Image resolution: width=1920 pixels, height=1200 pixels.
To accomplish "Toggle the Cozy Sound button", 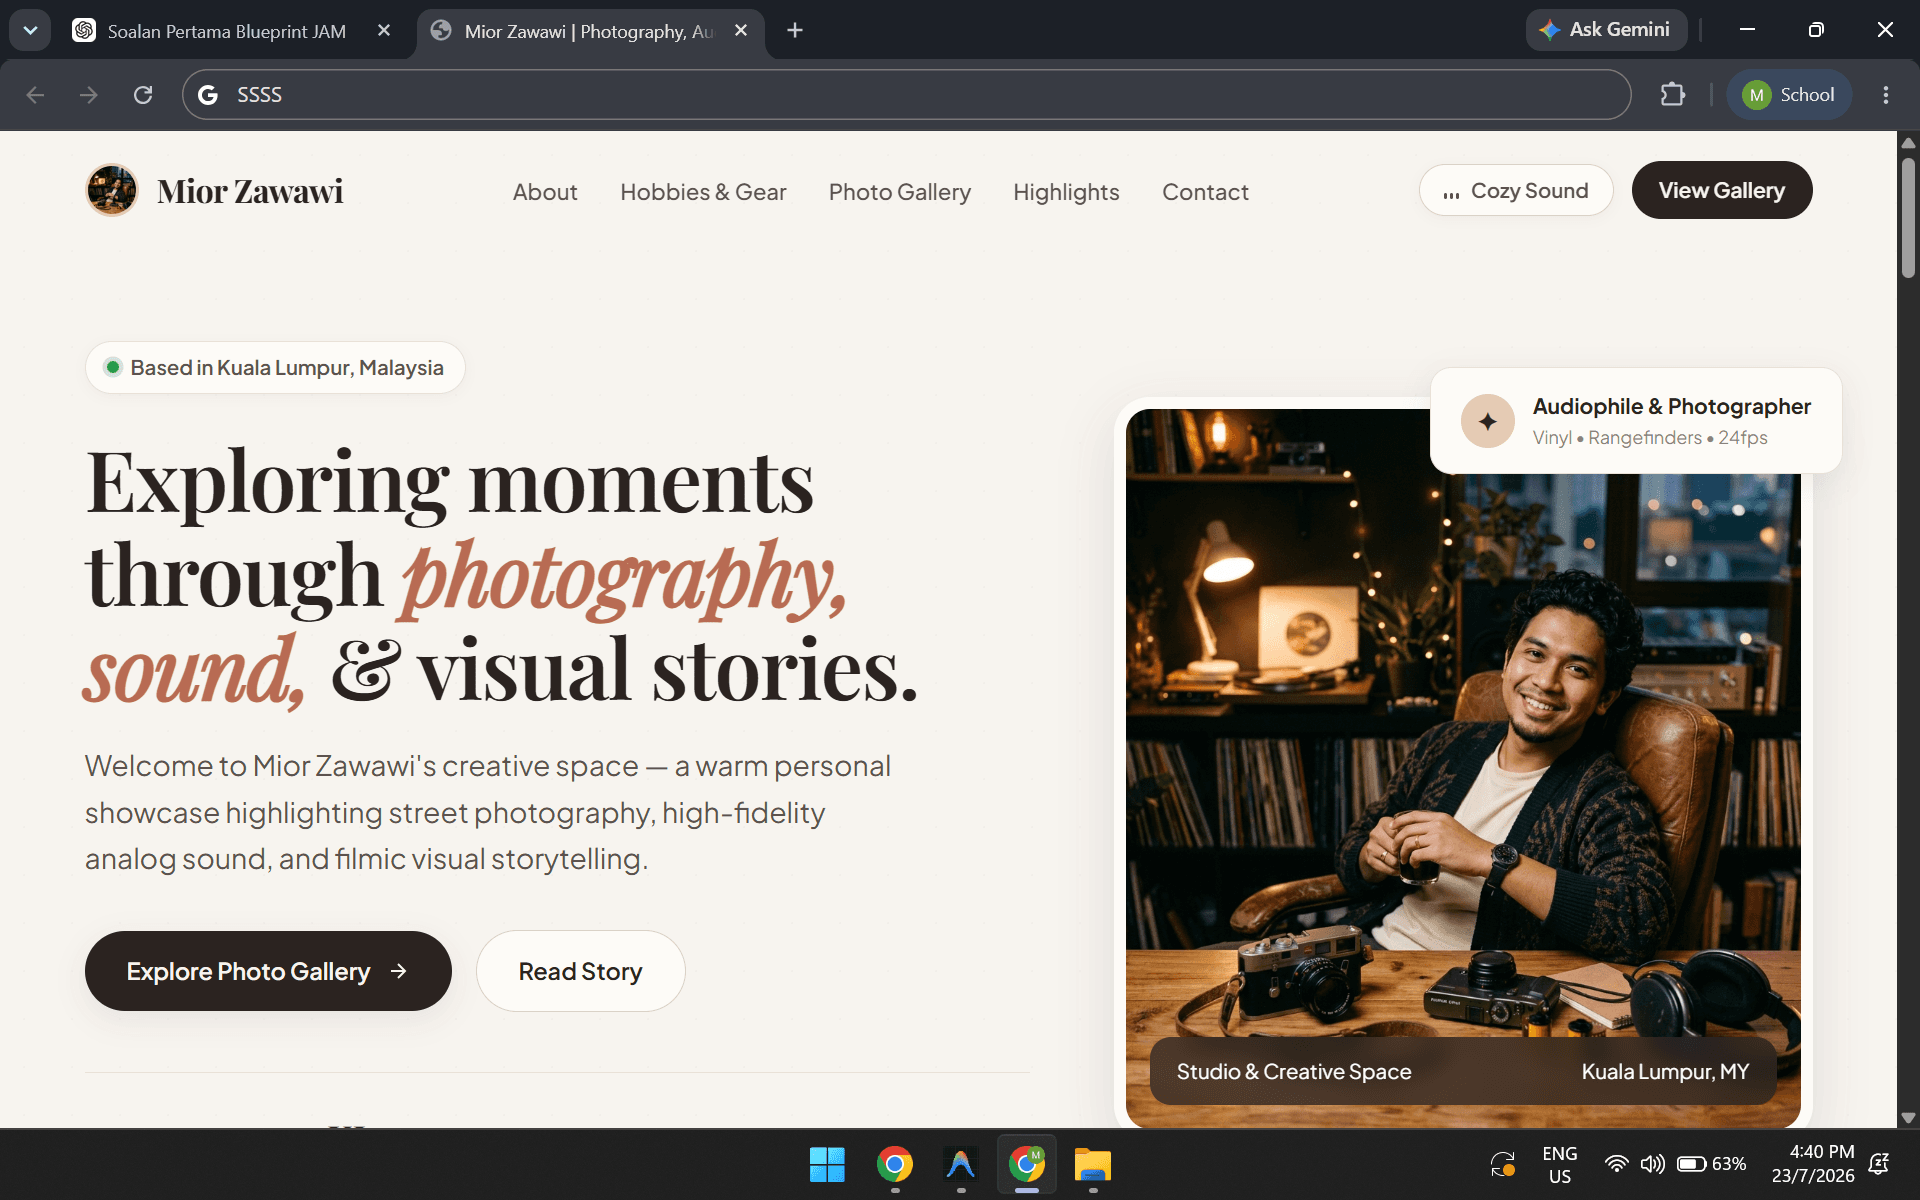I will (1516, 190).
